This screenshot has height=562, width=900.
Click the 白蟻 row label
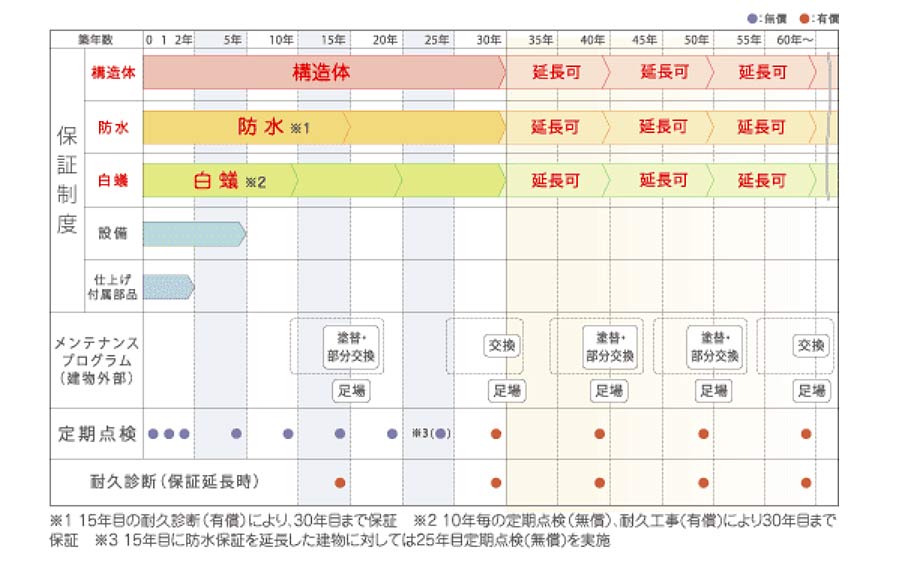[111, 181]
